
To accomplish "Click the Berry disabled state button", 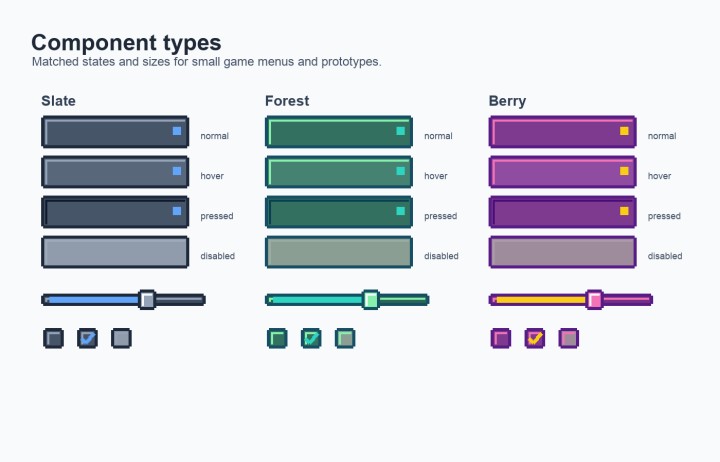I will [x=562, y=252].
